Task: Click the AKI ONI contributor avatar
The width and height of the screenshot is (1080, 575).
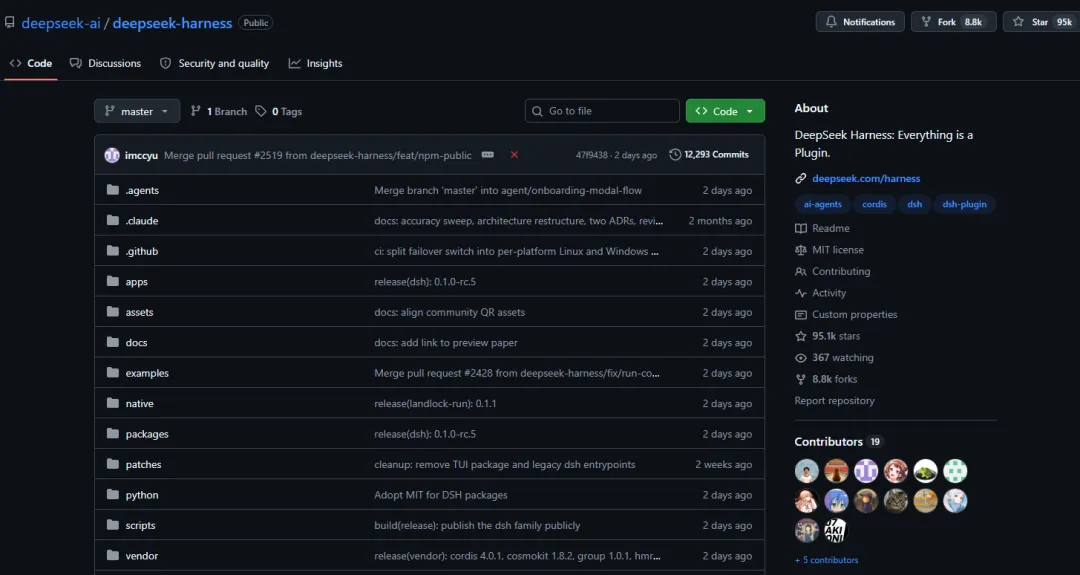Action: pos(836,530)
